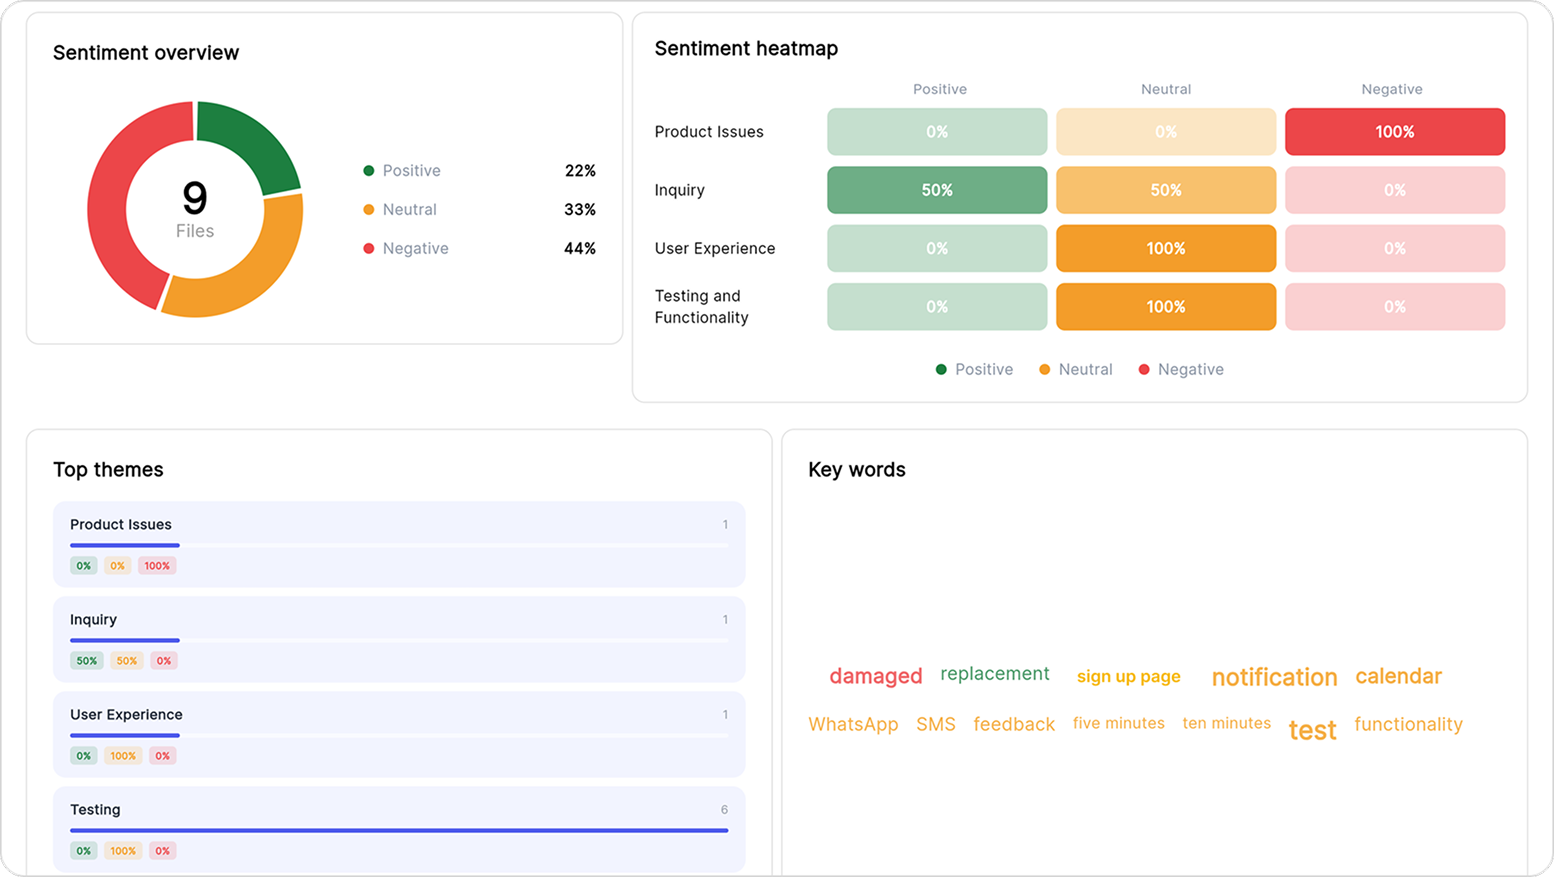Click red 100% badge under Product Issues theme
The height and width of the screenshot is (877, 1554).
tap(157, 566)
